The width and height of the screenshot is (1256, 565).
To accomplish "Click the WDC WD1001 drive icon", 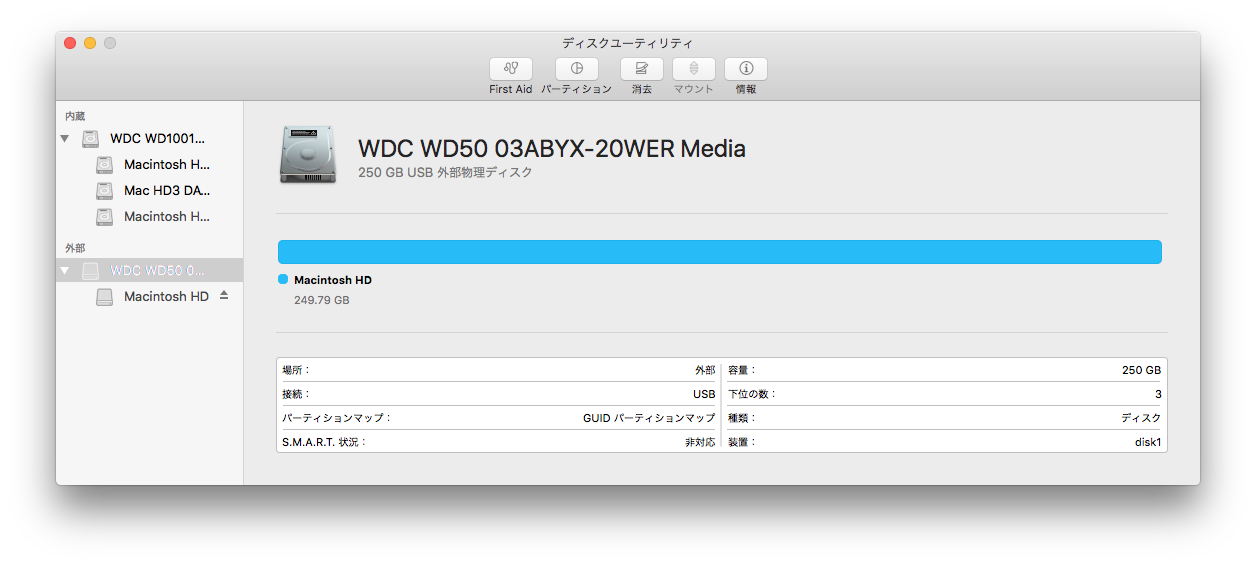I will (x=91, y=139).
